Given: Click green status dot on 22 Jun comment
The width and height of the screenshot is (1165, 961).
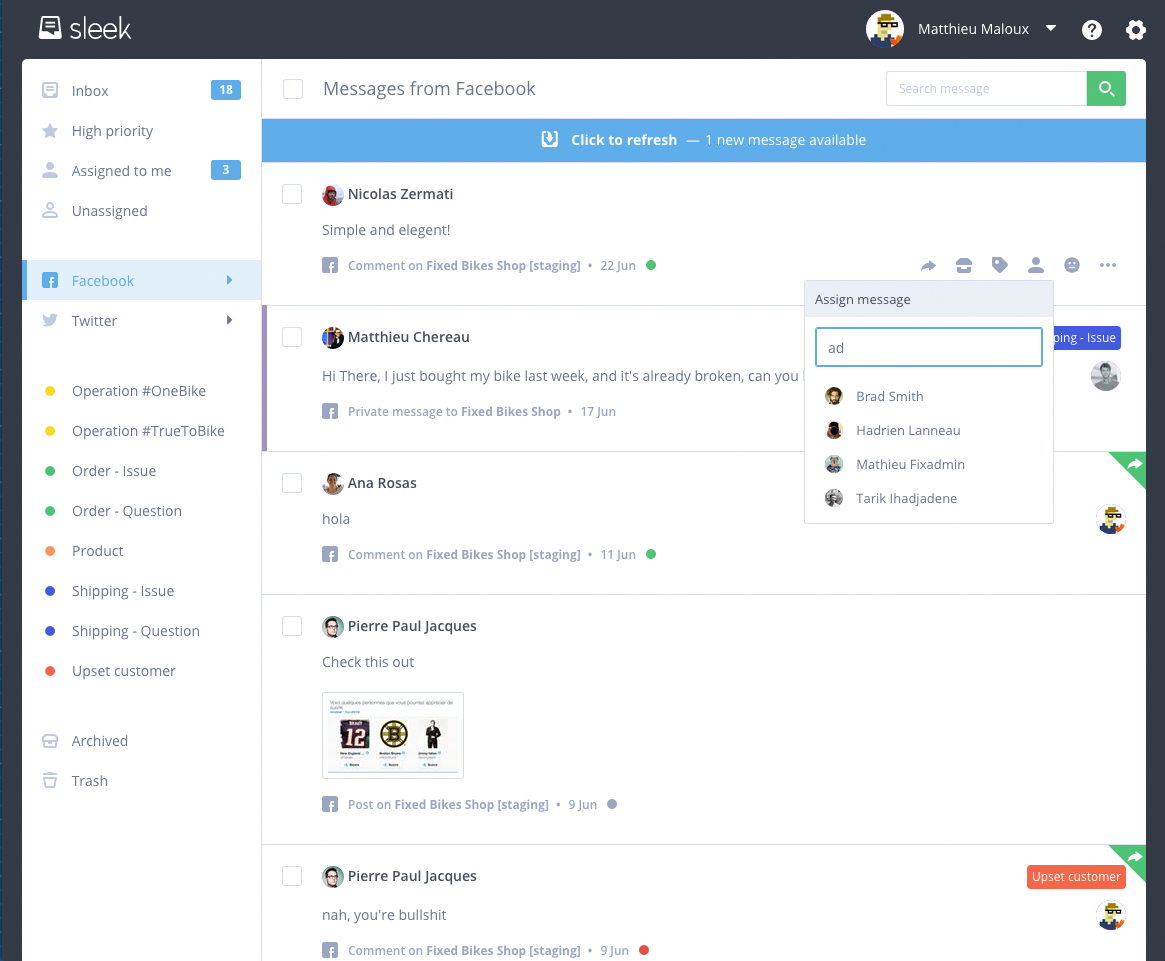Looking at the screenshot, I should (651, 265).
